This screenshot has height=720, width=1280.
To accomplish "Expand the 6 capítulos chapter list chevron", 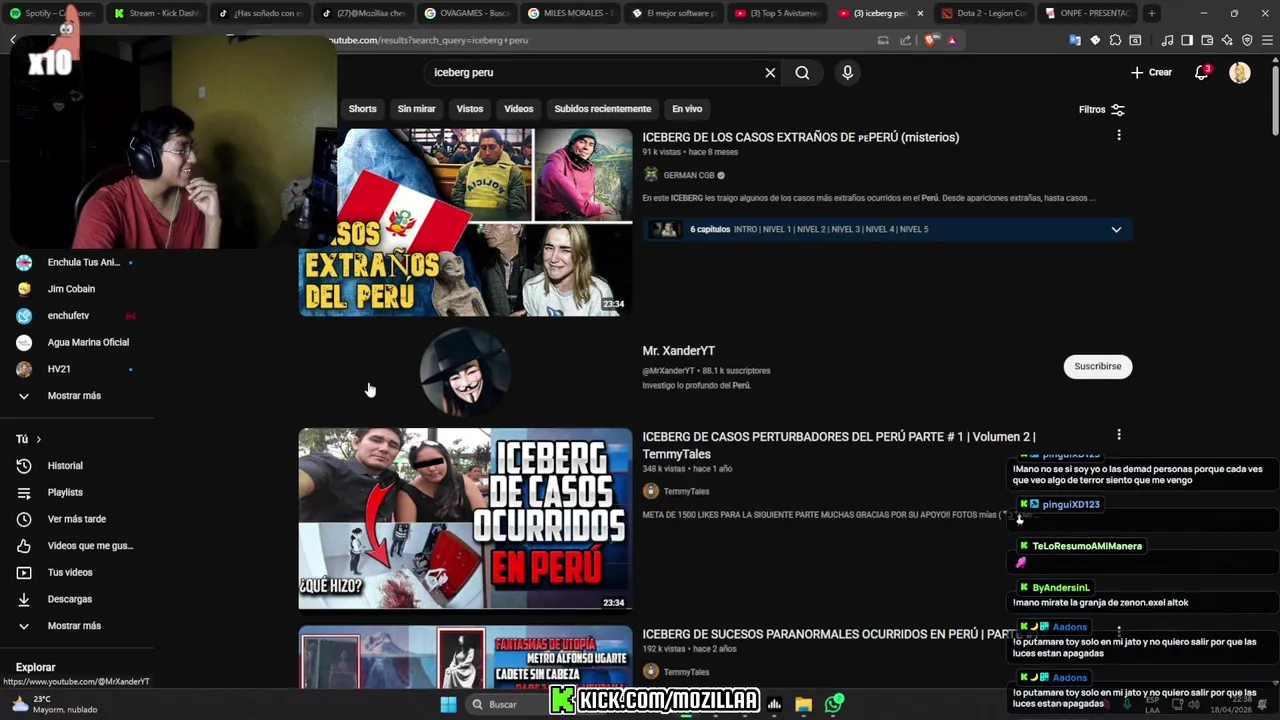I will [x=1116, y=230].
